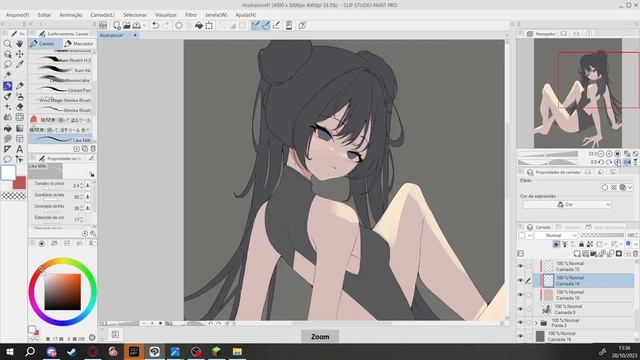Open the Editar menu
This screenshot has width=640, height=360.
point(44,15)
